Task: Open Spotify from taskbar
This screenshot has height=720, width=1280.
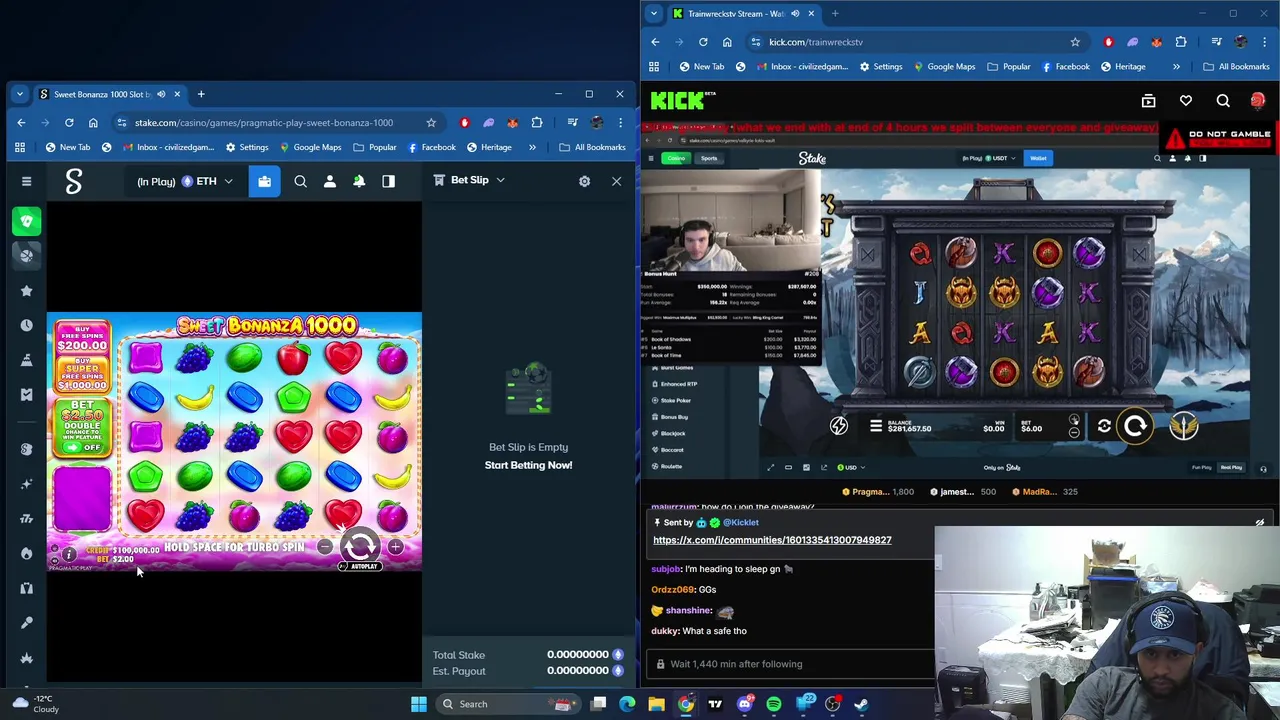Action: 774,704
